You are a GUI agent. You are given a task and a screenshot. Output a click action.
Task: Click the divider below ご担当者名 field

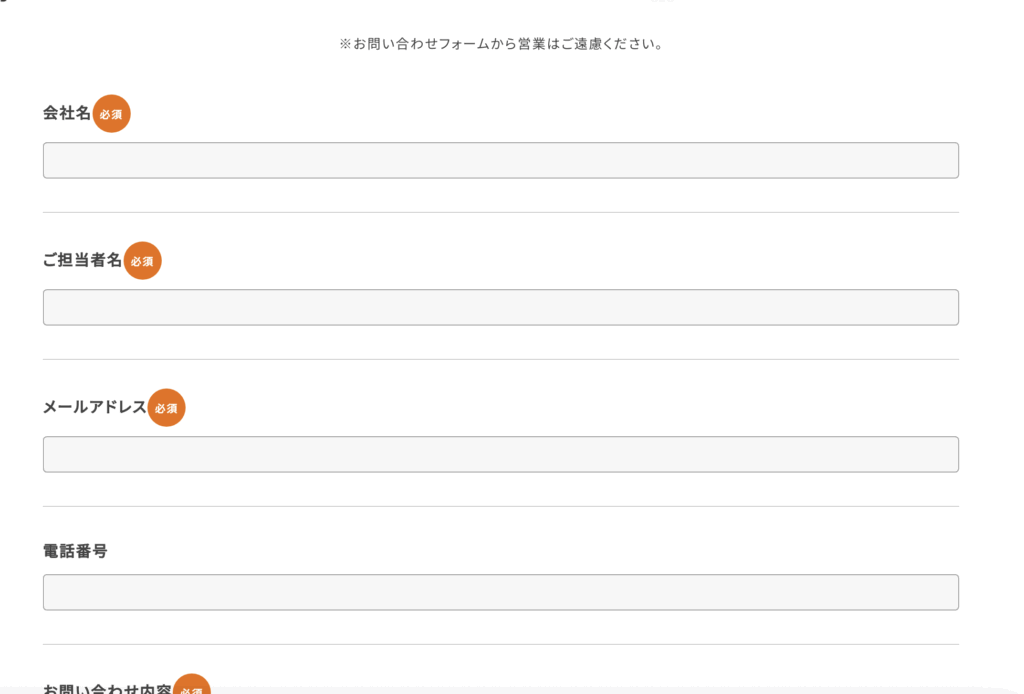coord(500,359)
